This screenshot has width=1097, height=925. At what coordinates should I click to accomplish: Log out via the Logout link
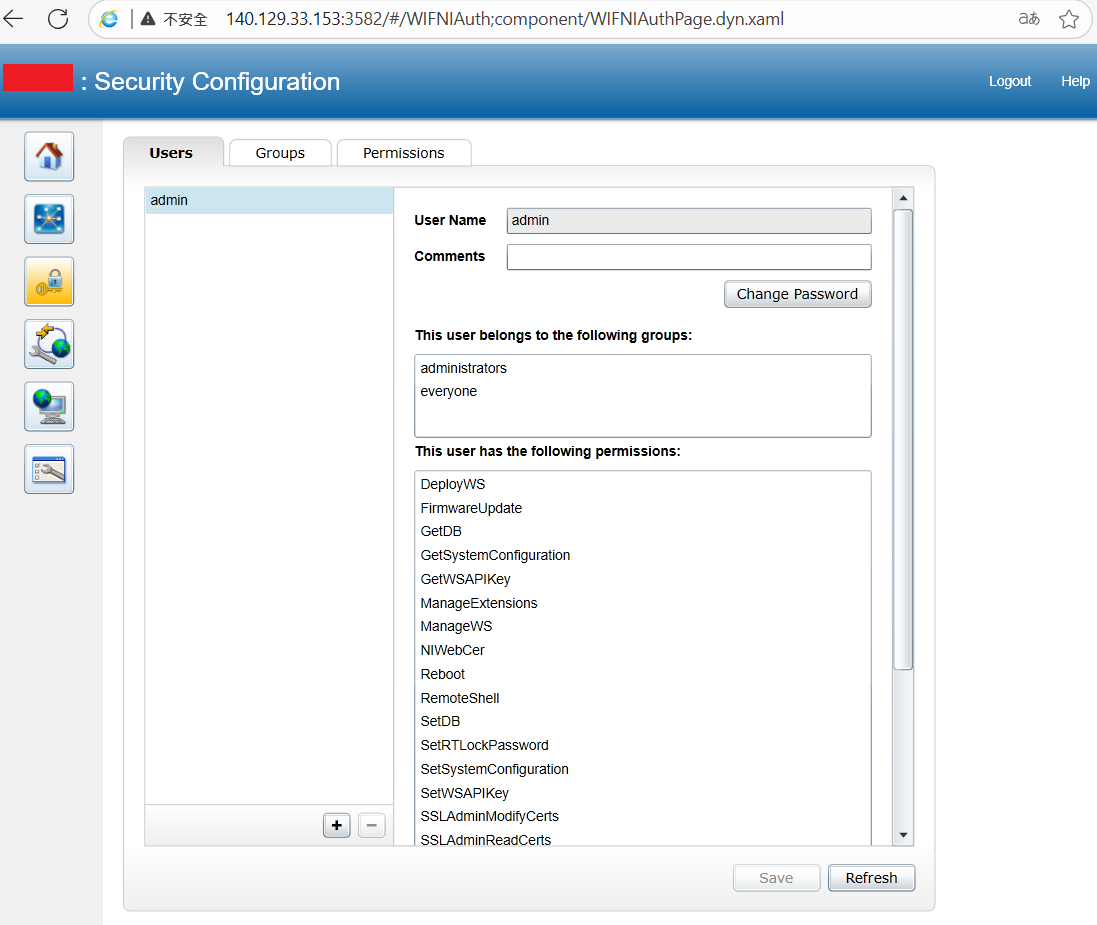(1010, 81)
